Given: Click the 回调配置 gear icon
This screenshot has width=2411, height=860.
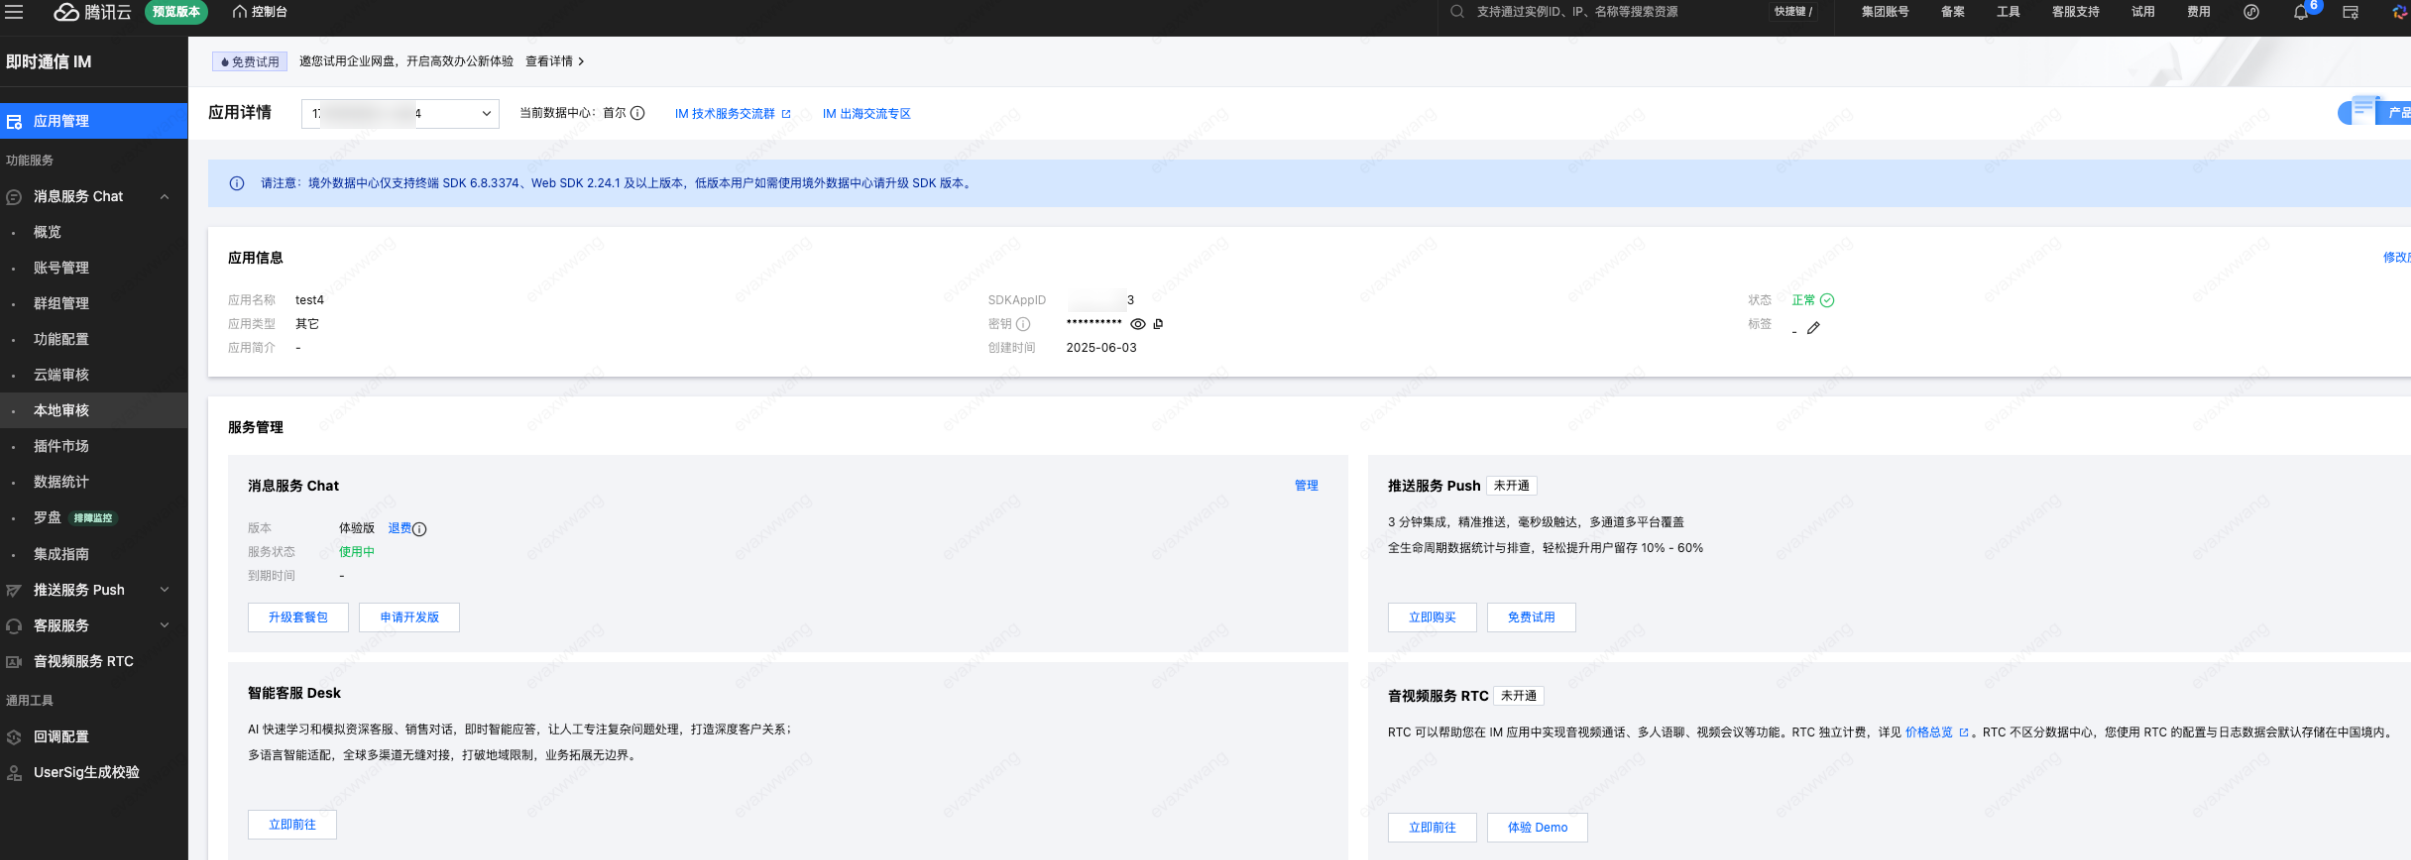Looking at the screenshot, I should [14, 738].
